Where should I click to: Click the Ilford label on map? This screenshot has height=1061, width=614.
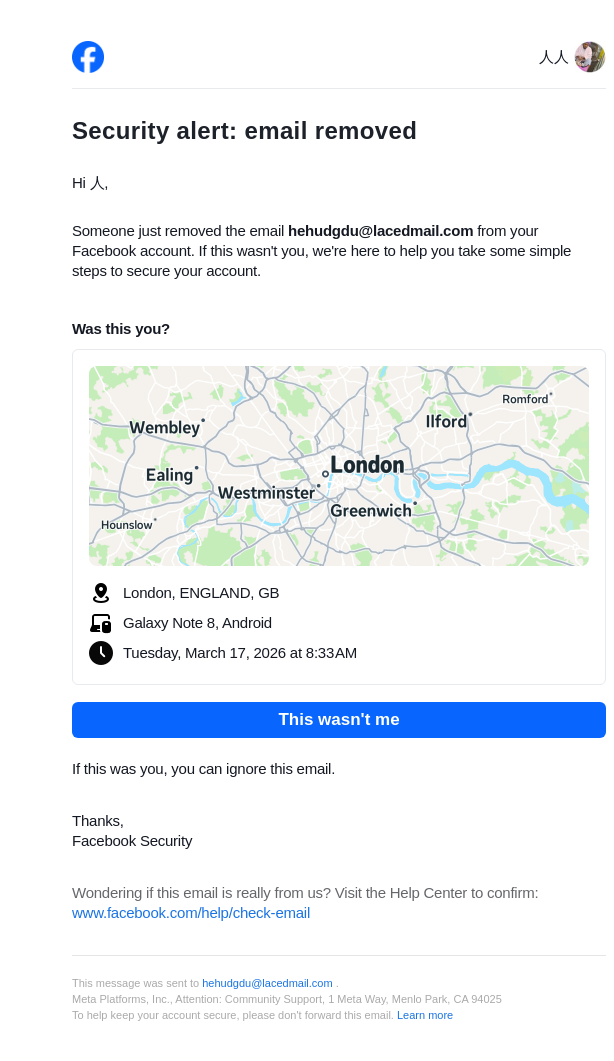click(x=446, y=422)
